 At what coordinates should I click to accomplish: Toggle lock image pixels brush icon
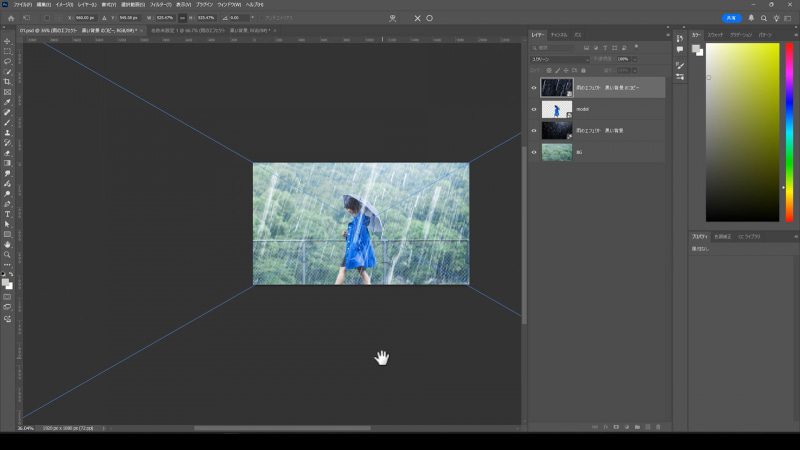point(558,70)
